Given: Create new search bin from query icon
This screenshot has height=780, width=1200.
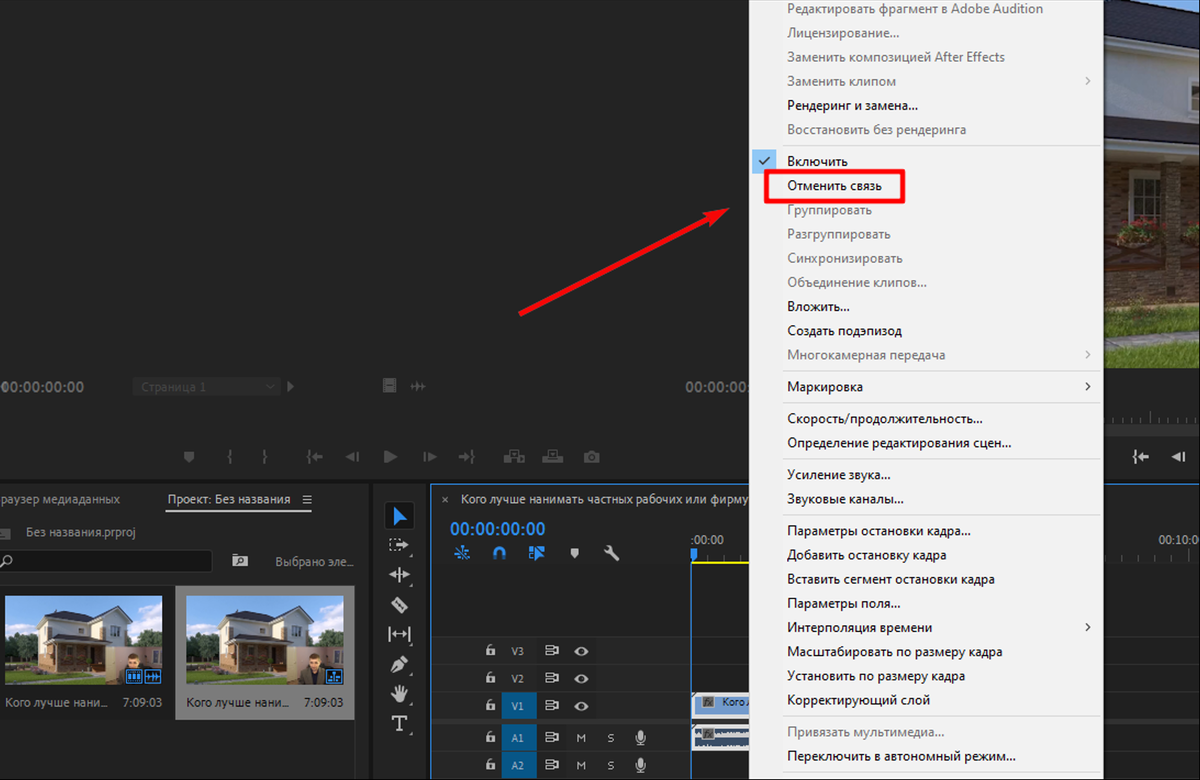Looking at the screenshot, I should point(240,561).
